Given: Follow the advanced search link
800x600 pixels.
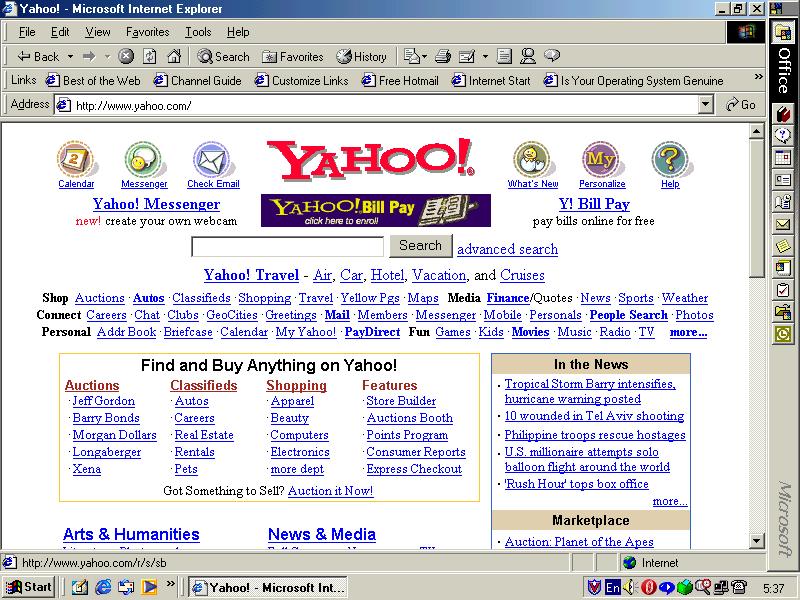Looking at the screenshot, I should 507,249.
